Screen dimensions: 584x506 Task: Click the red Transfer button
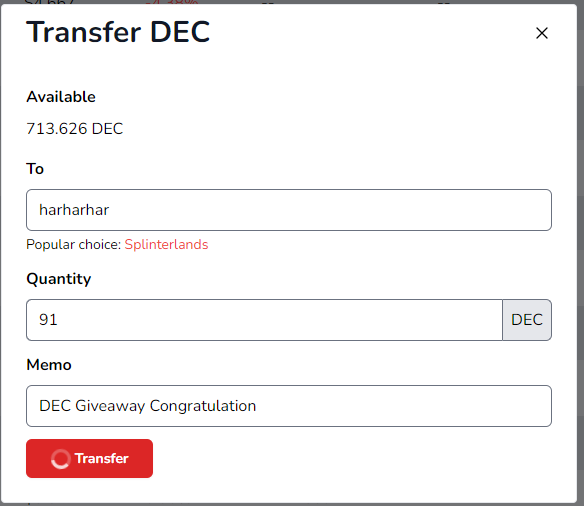click(x=89, y=458)
